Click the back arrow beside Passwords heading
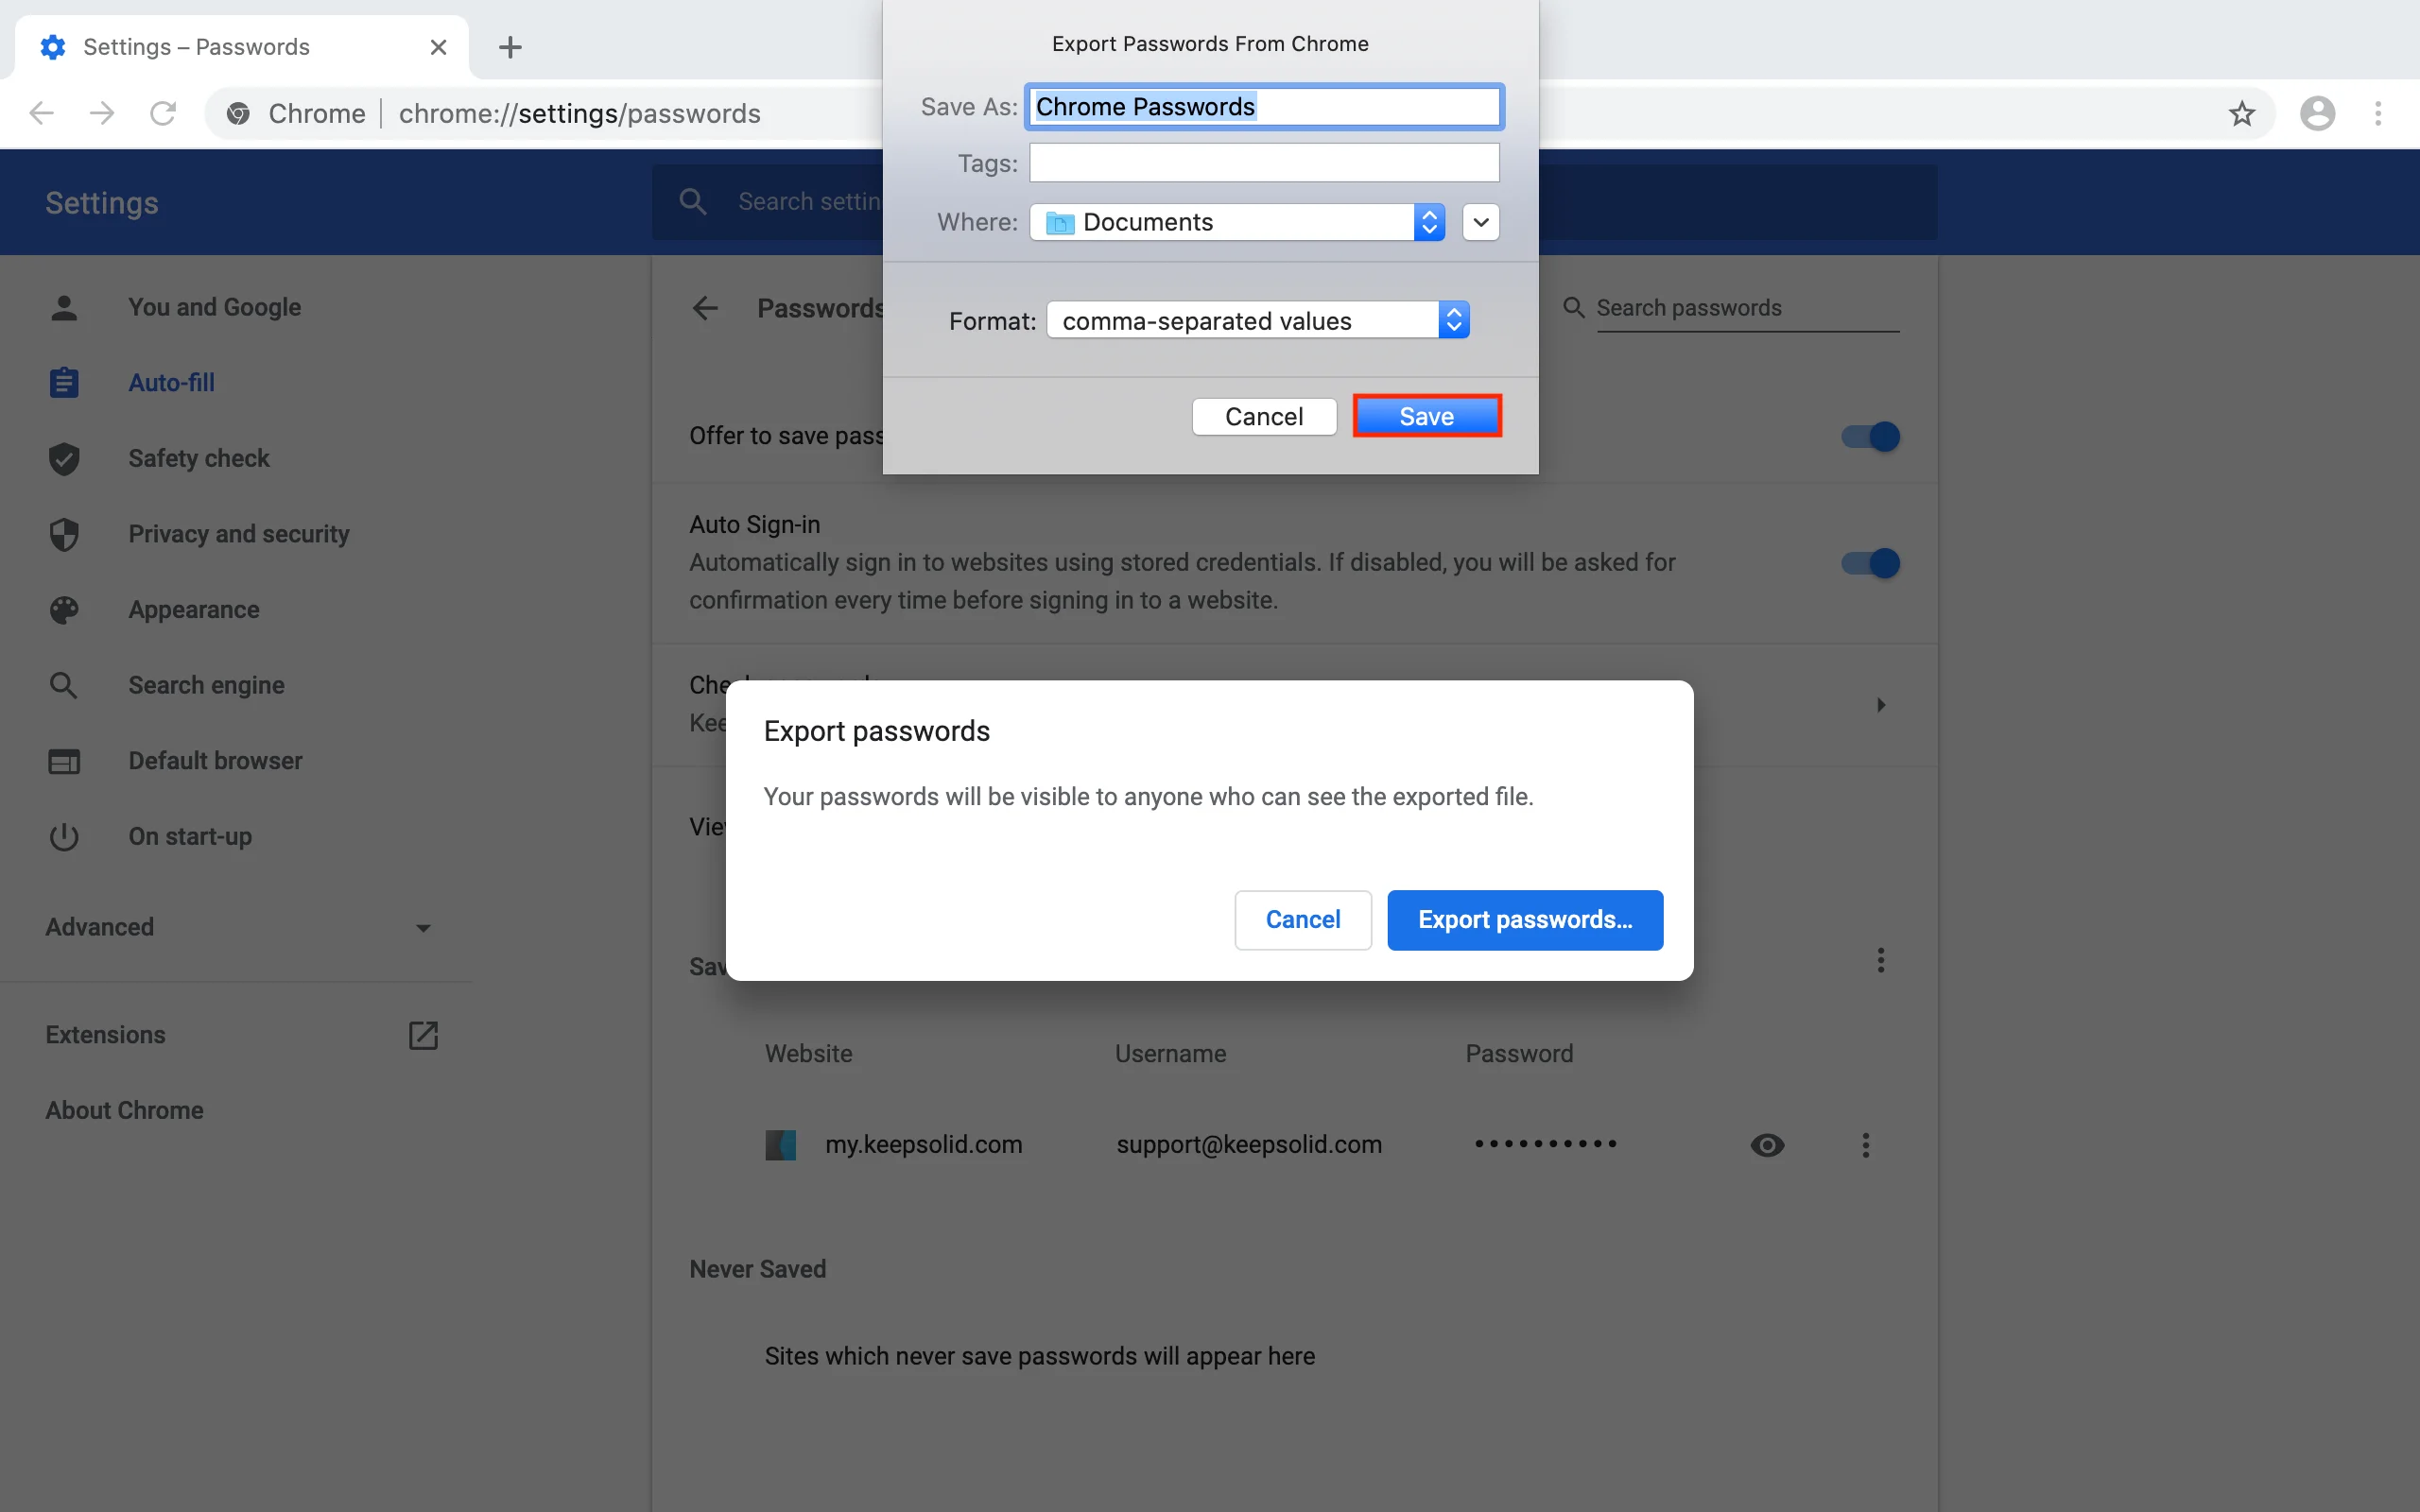 [x=705, y=308]
